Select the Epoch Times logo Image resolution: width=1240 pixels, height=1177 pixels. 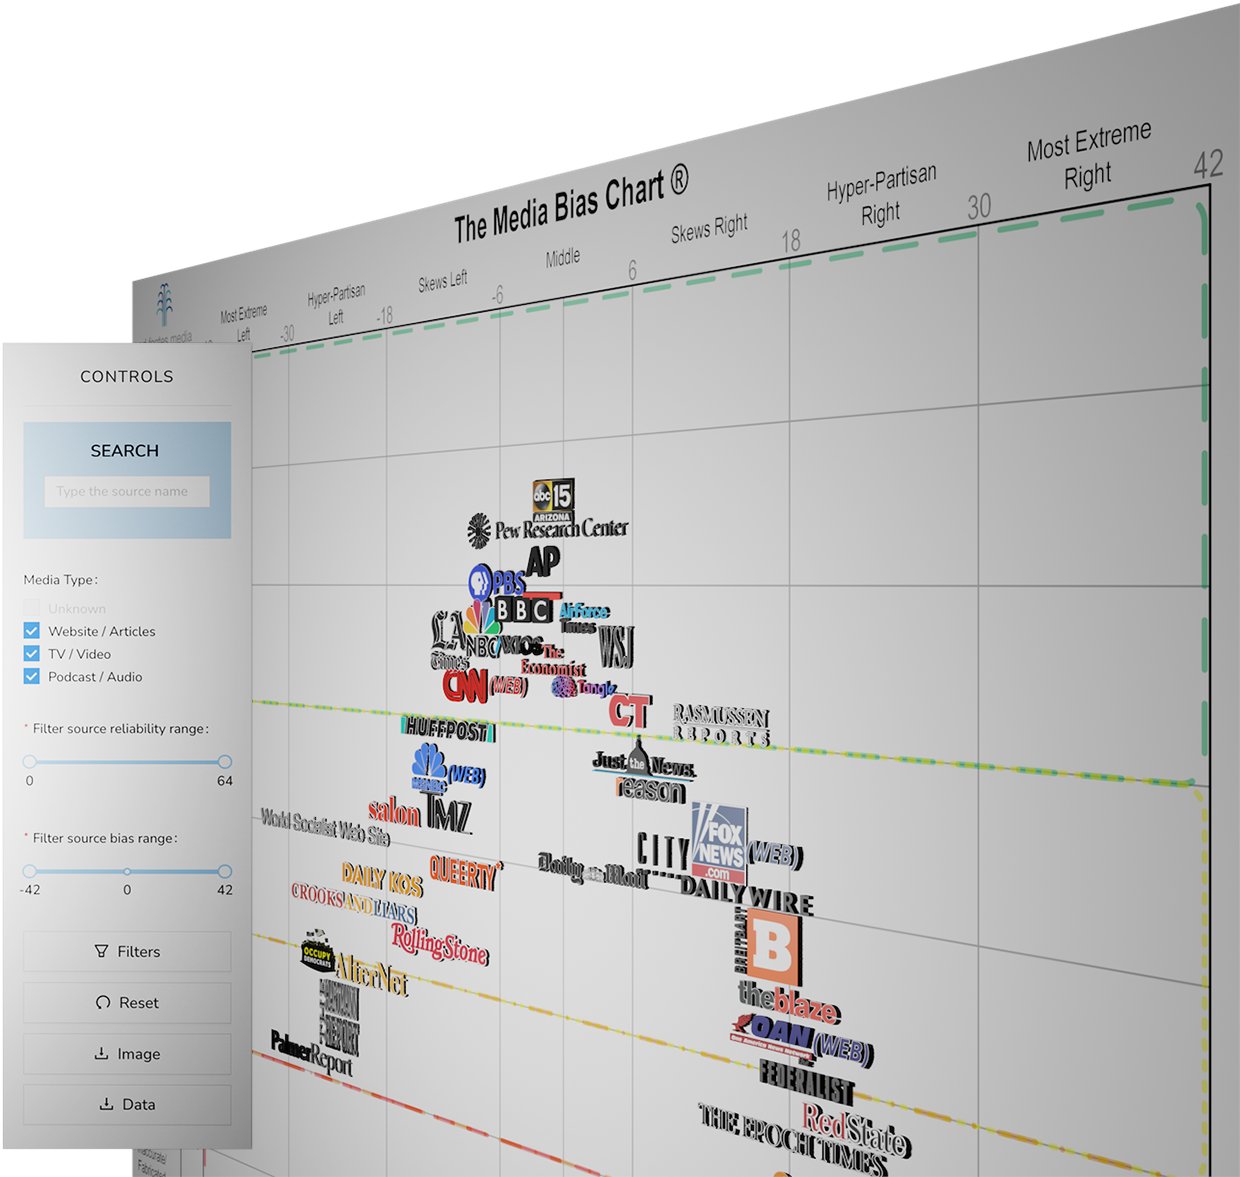point(792,1139)
